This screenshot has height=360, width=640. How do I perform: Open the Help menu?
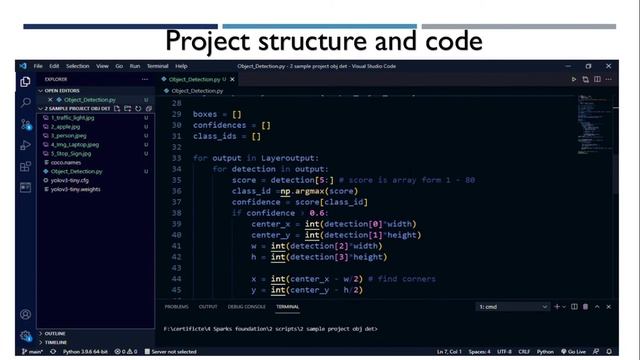[x=181, y=66]
